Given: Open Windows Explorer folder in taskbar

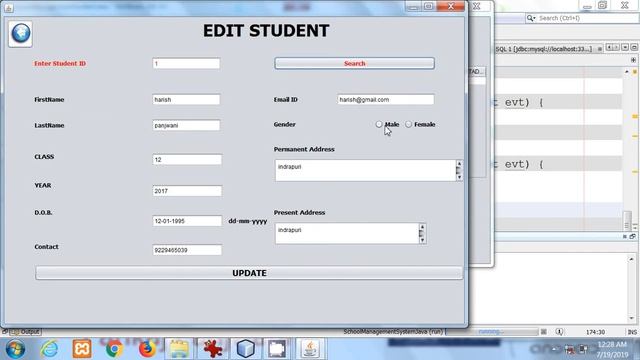Looking at the screenshot, I should pos(179,349).
